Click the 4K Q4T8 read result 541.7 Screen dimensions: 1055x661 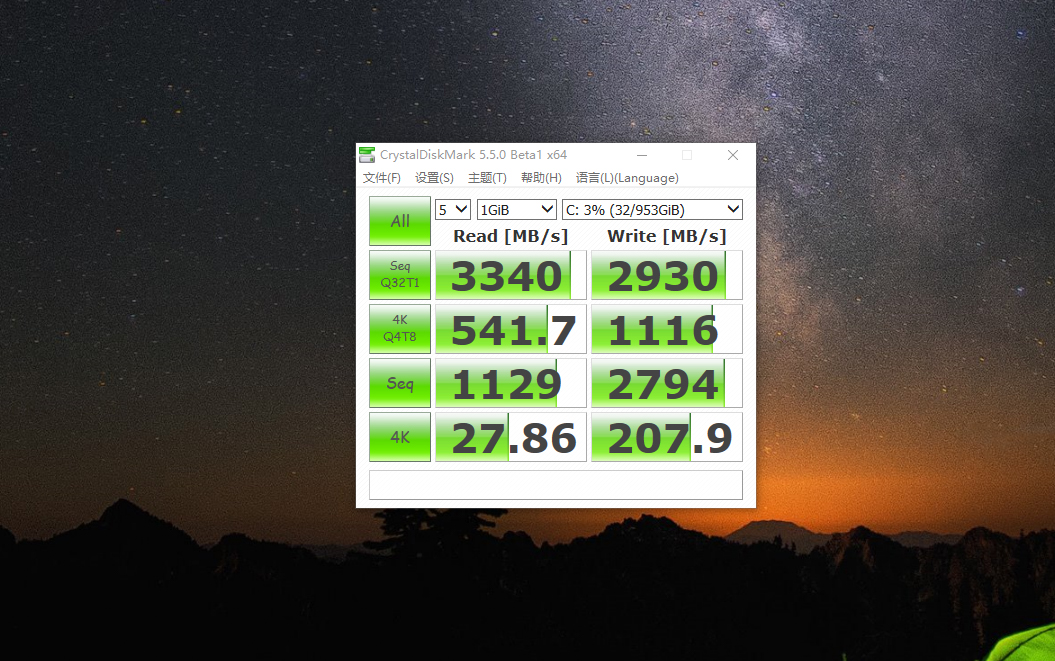(511, 328)
